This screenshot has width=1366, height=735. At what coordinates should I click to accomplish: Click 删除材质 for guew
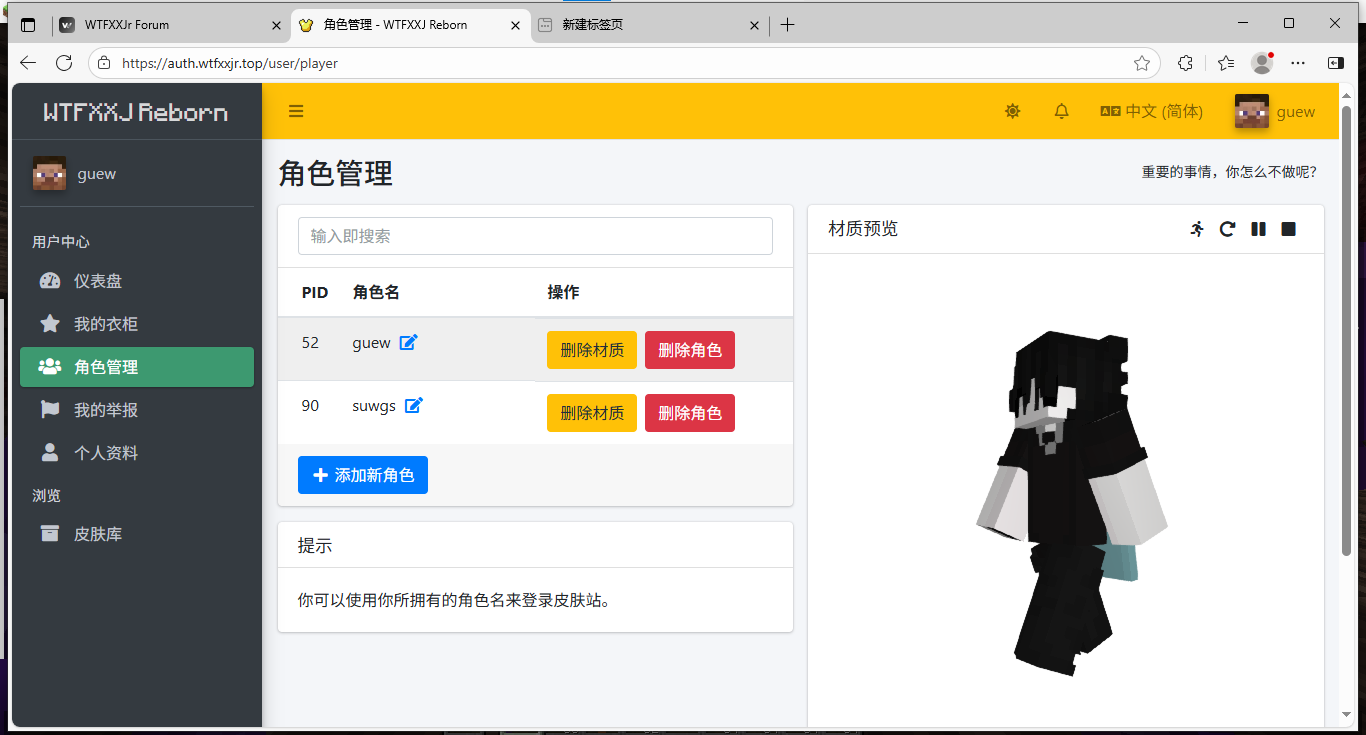point(592,350)
